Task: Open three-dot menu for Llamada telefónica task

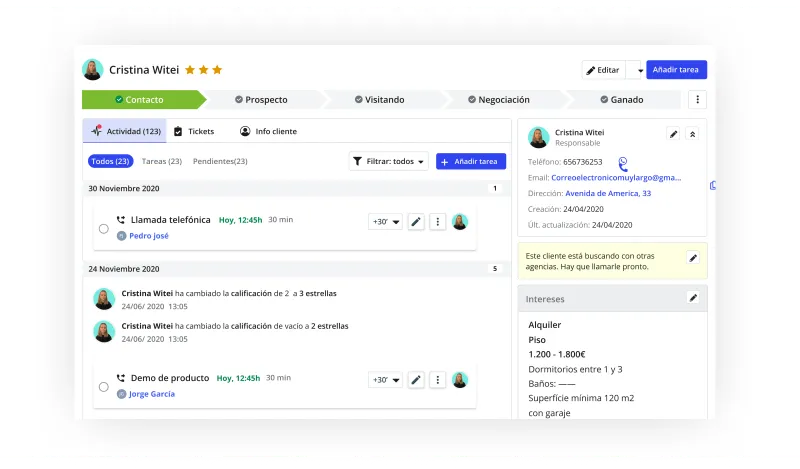Action: click(437, 221)
